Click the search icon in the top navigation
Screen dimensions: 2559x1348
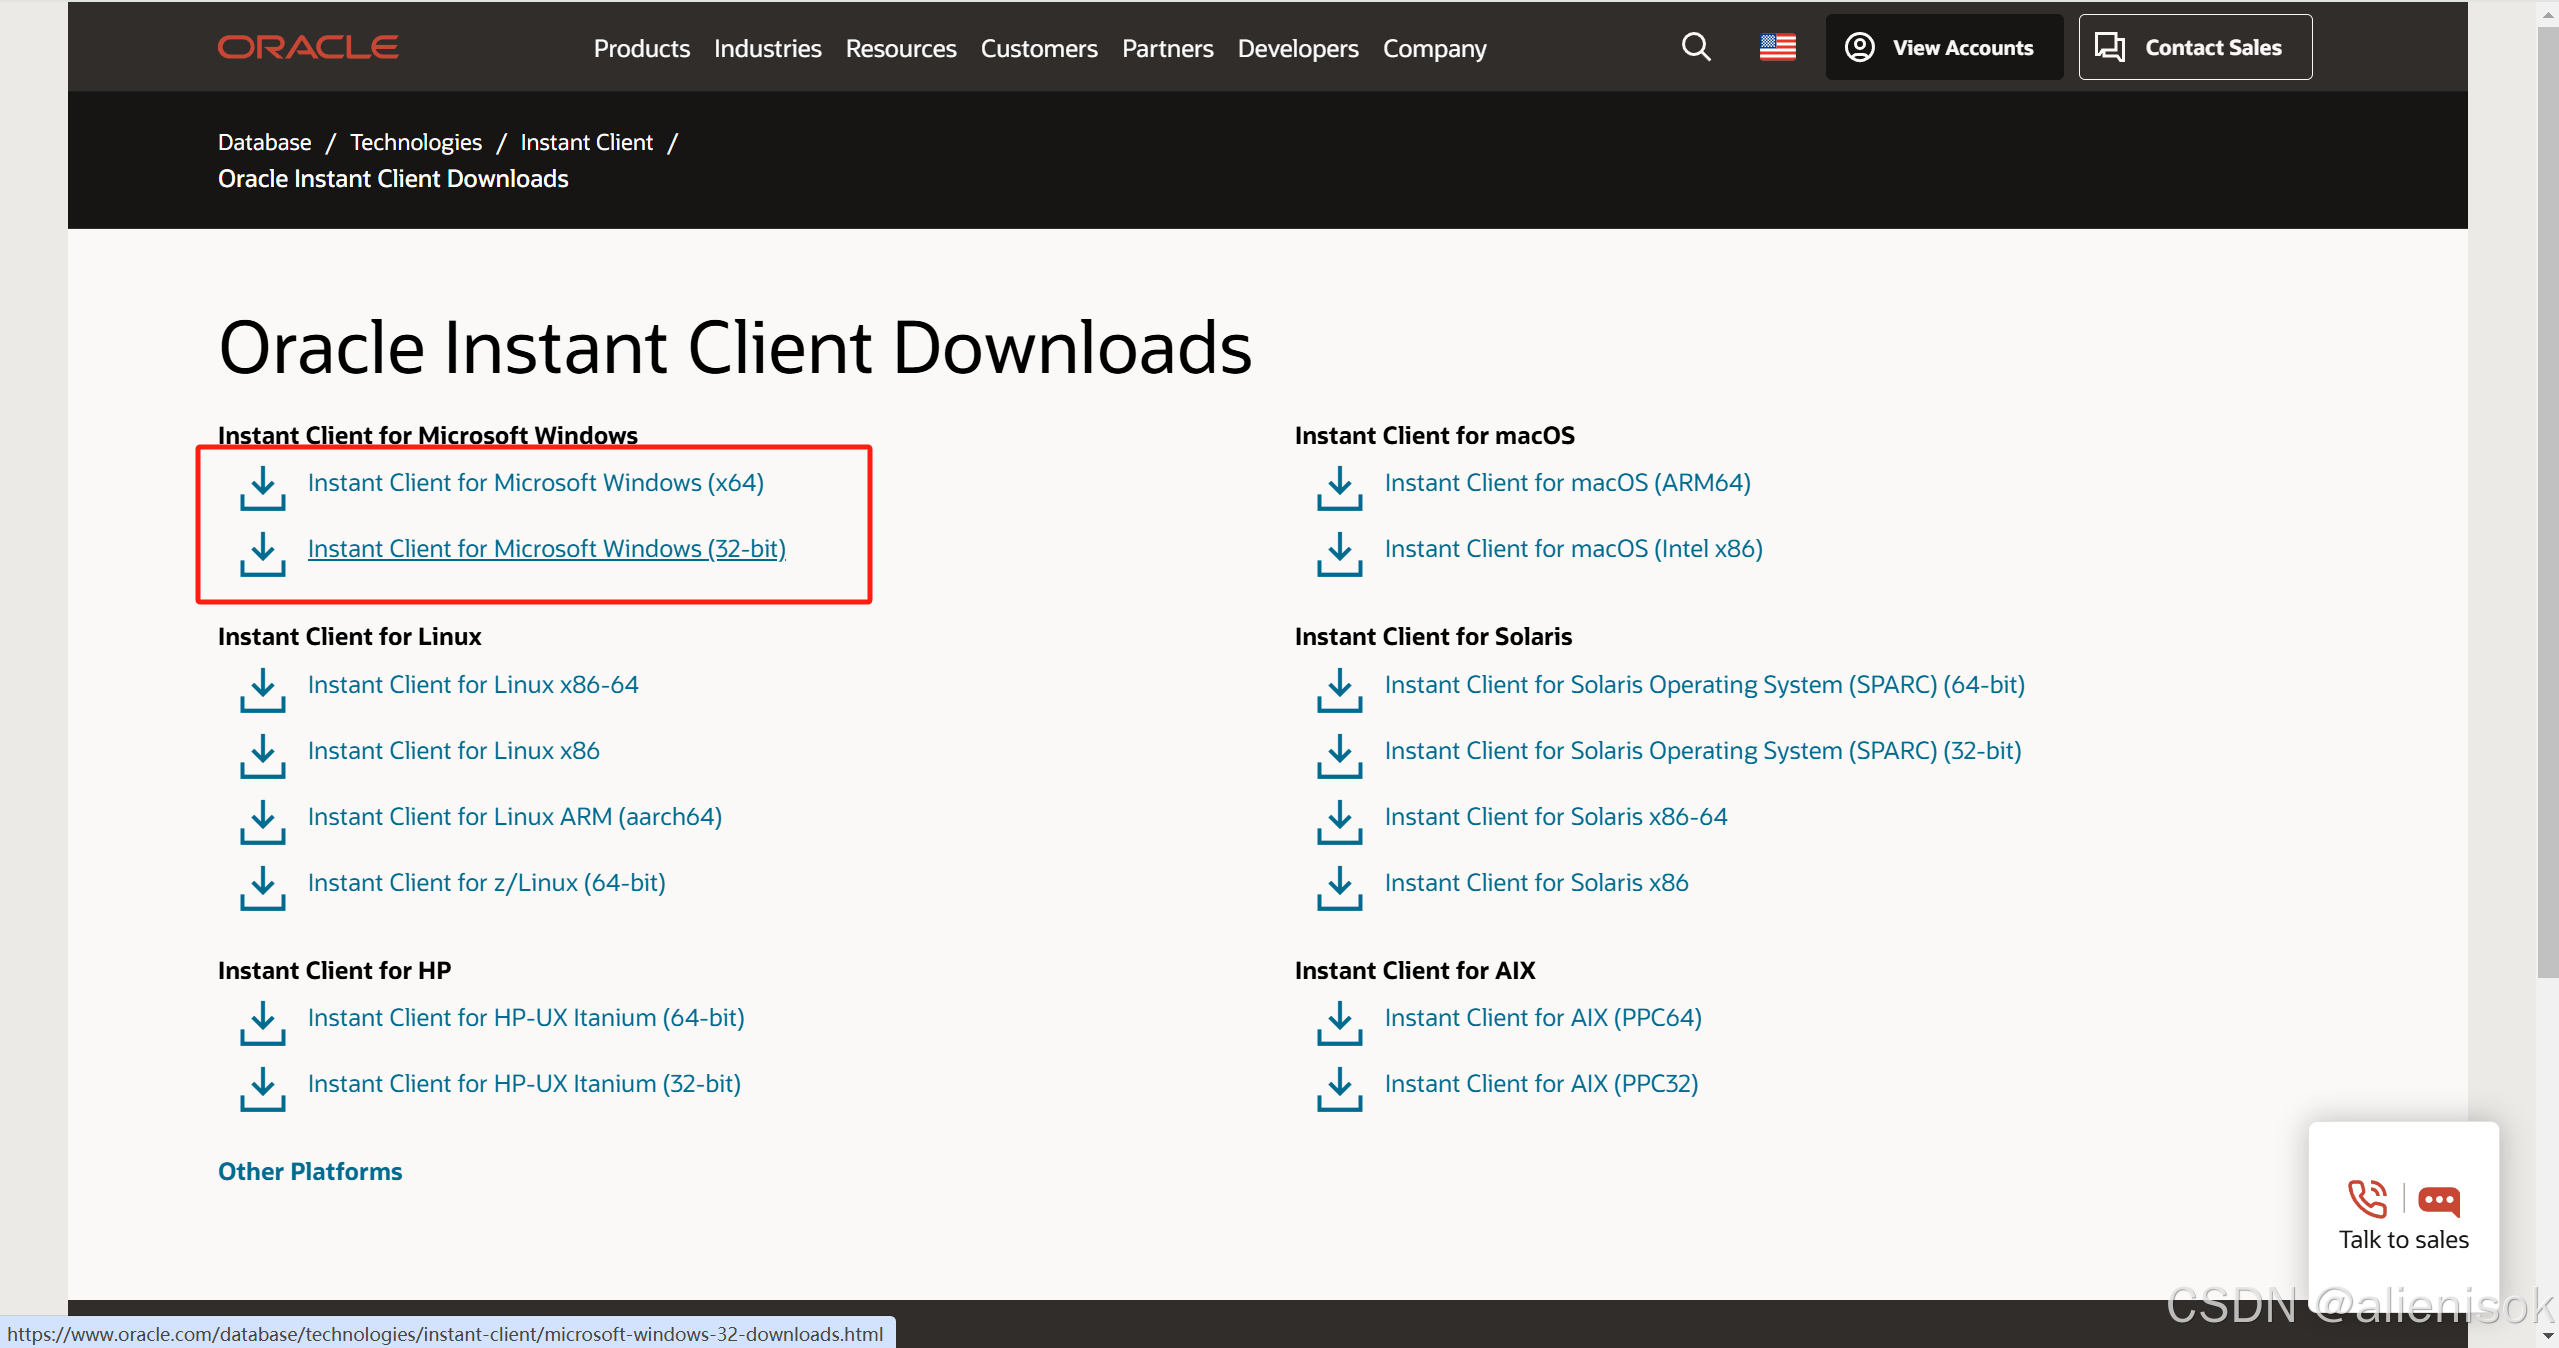(x=1695, y=47)
